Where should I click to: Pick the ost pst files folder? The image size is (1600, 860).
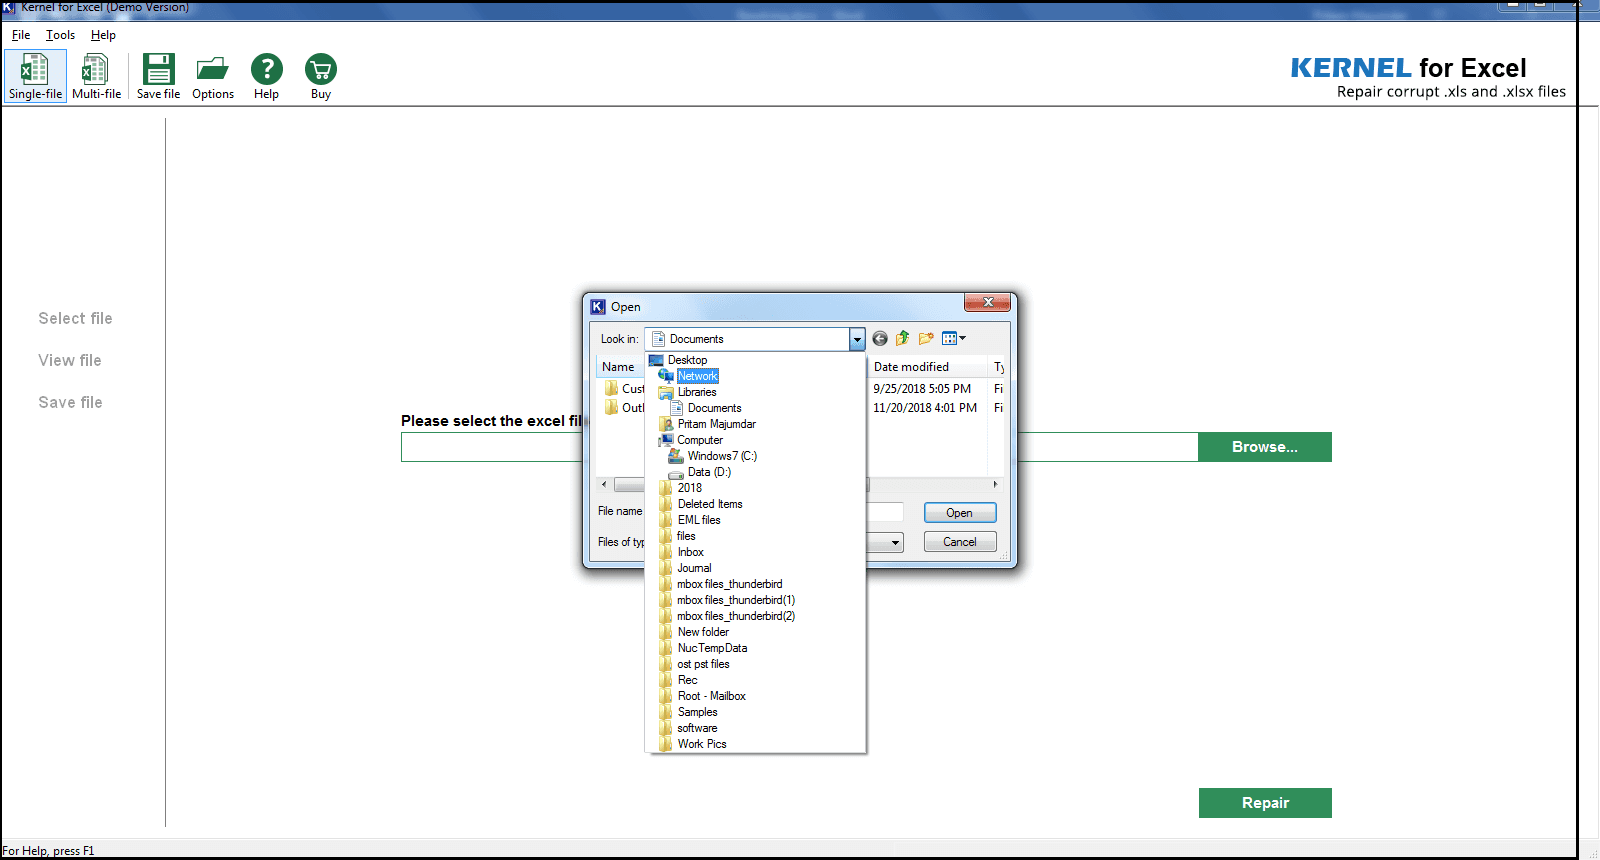(703, 664)
